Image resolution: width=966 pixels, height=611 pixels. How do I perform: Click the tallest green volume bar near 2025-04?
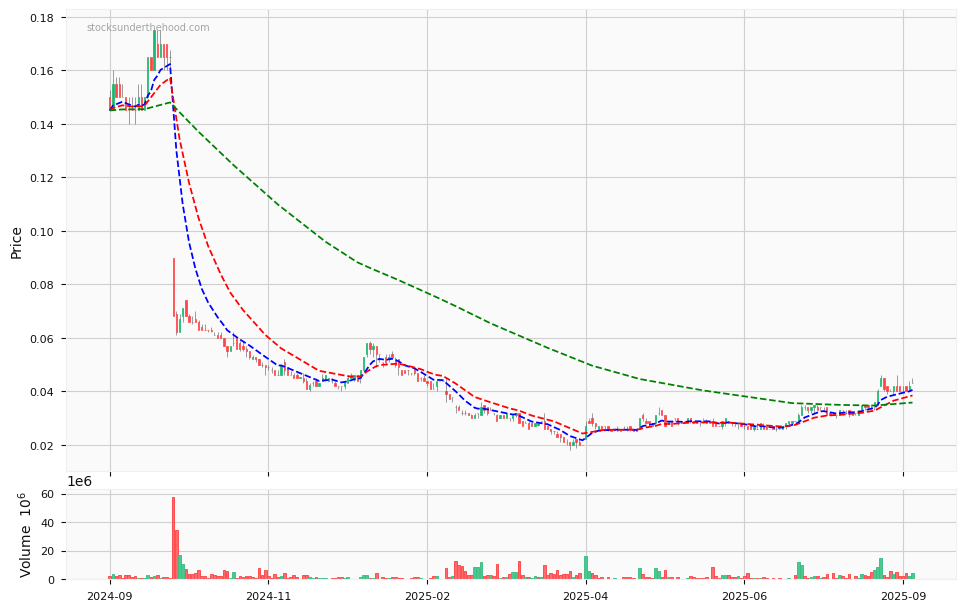tap(586, 567)
